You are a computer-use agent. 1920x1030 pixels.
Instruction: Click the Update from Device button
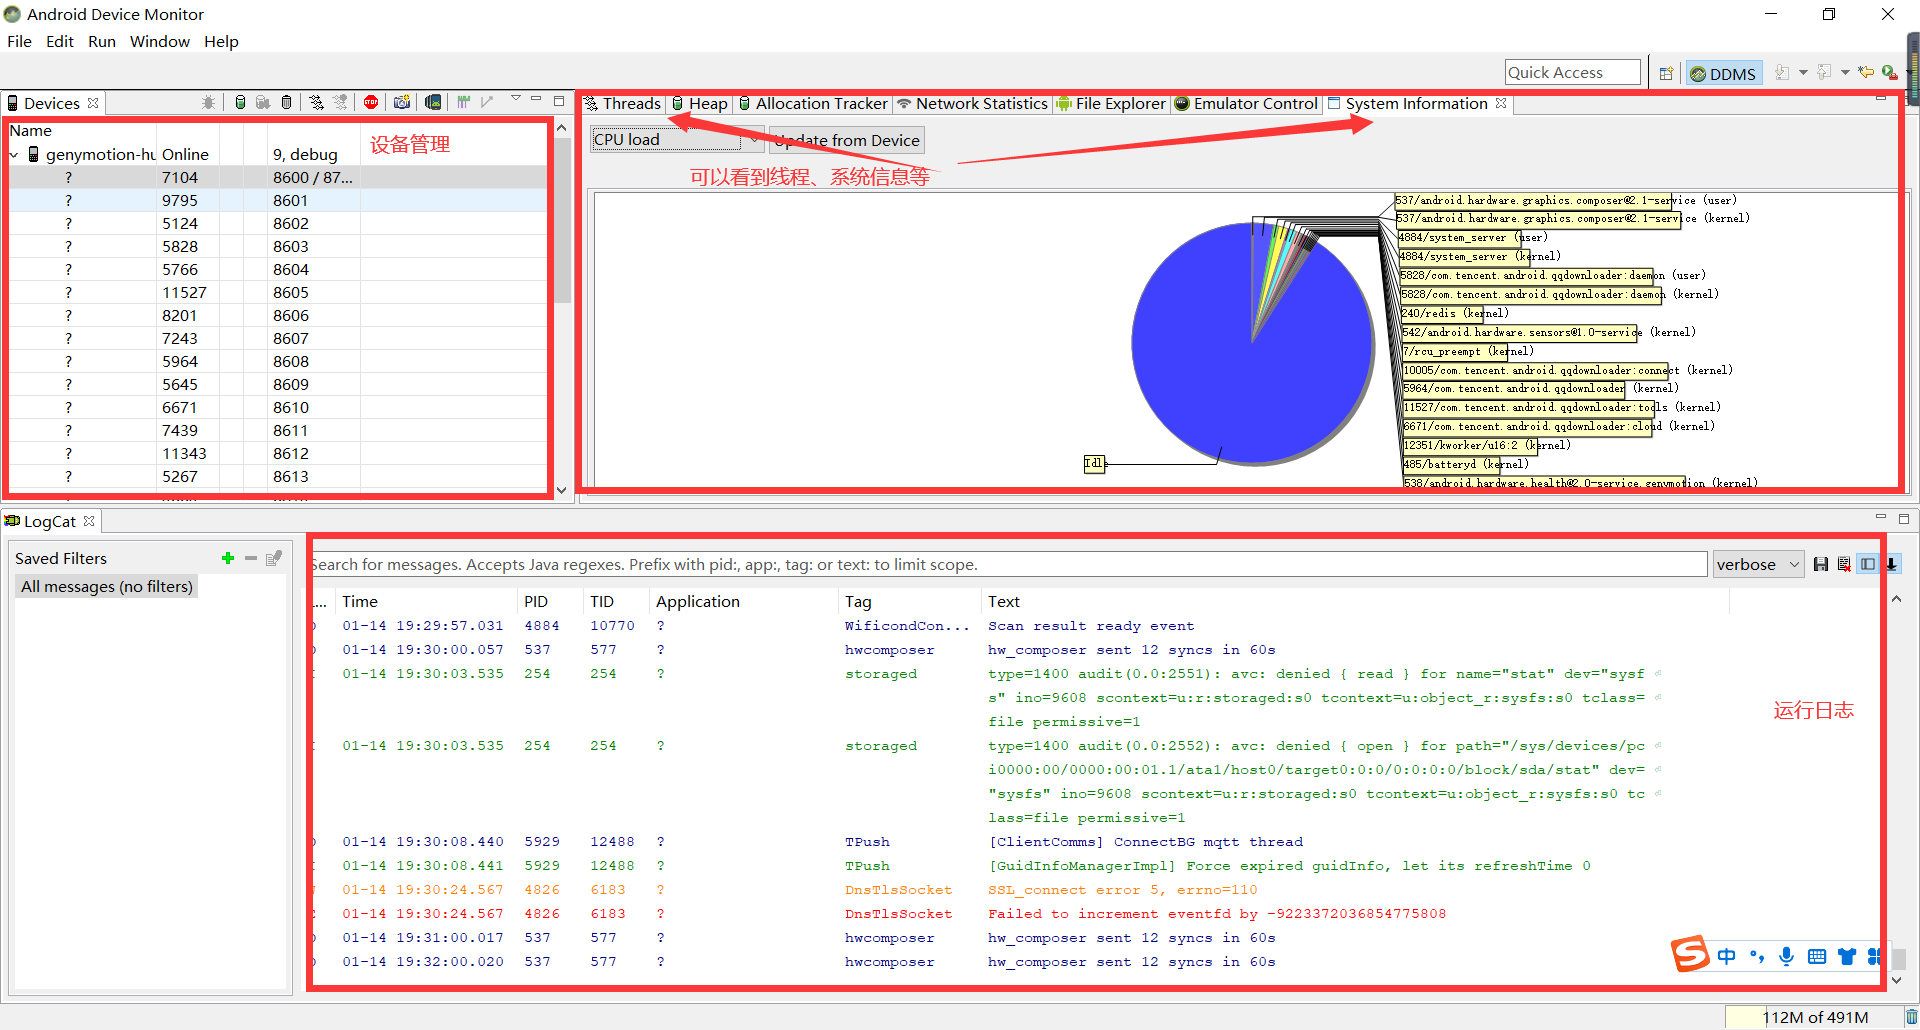tap(846, 140)
